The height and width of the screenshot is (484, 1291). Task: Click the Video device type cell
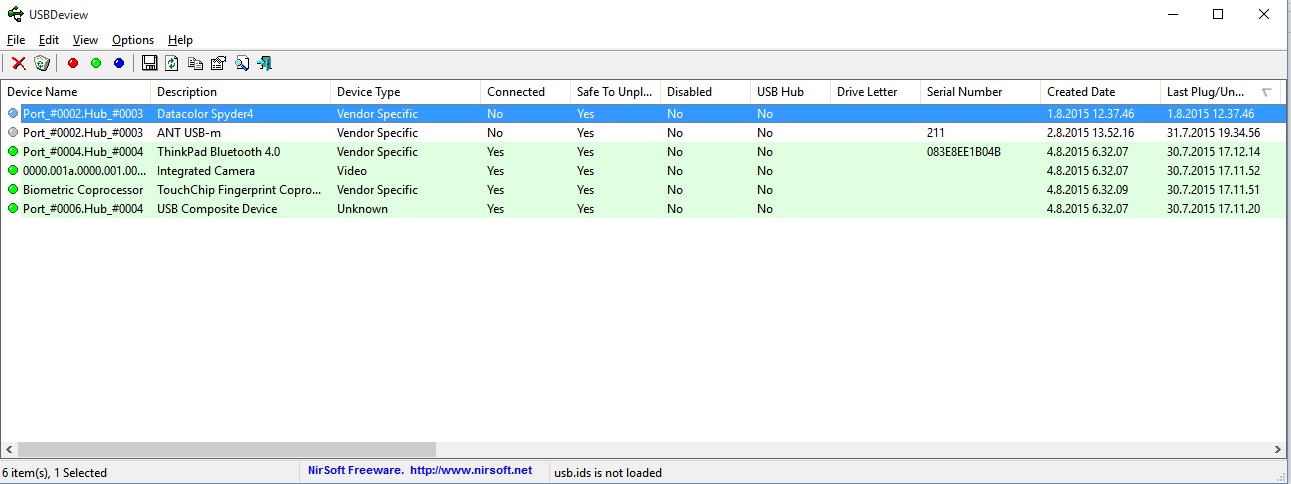coord(352,171)
